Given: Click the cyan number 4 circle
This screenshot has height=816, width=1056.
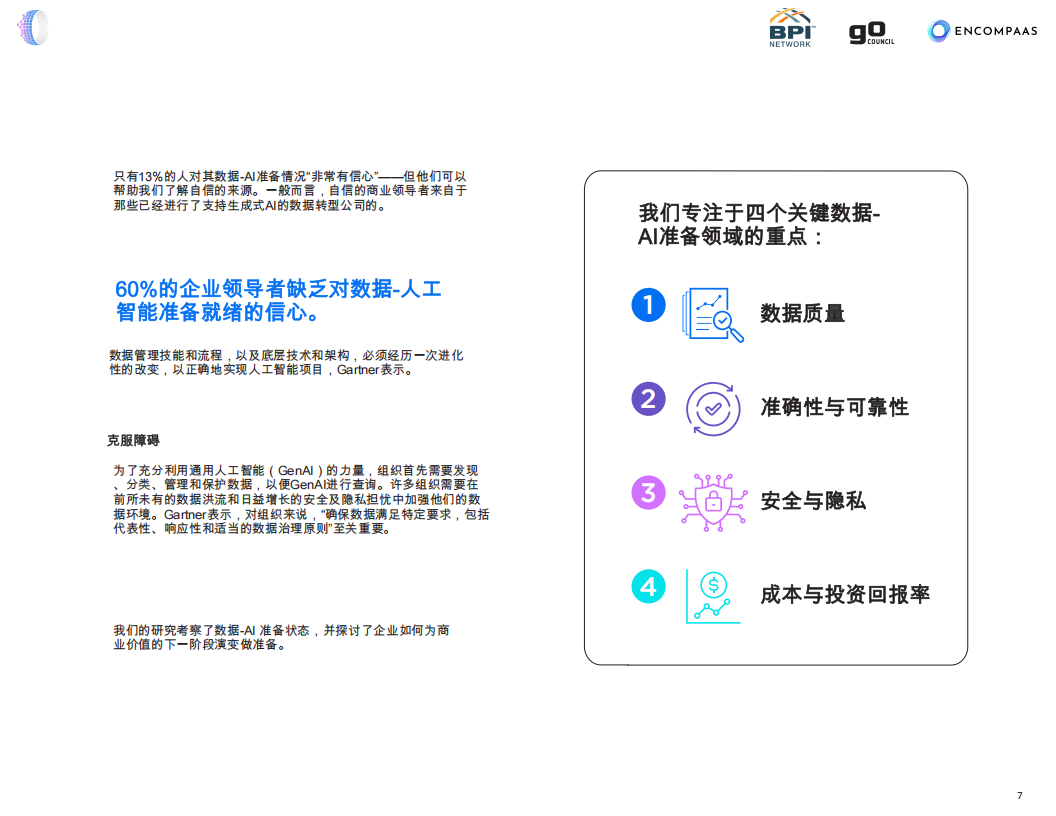Looking at the screenshot, I should (648, 586).
